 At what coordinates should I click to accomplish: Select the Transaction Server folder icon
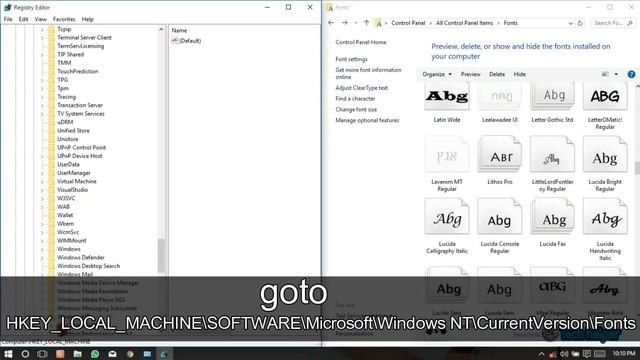tap(51, 105)
